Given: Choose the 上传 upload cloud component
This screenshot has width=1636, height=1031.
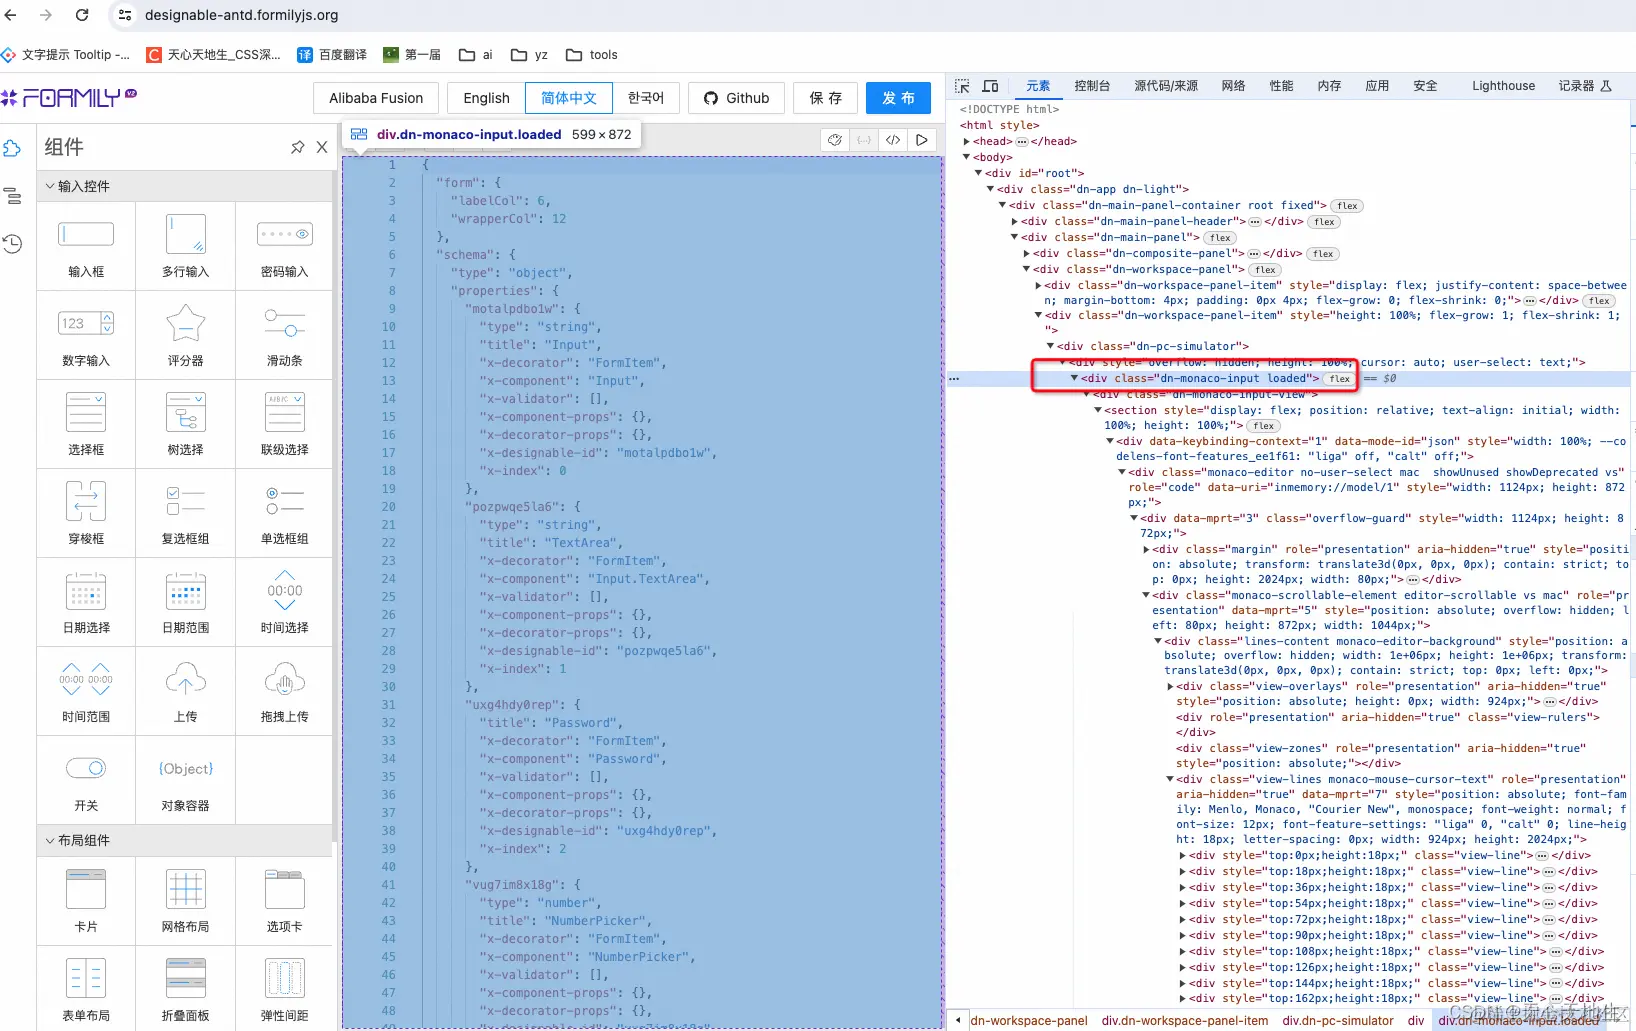Looking at the screenshot, I should 185,691.
